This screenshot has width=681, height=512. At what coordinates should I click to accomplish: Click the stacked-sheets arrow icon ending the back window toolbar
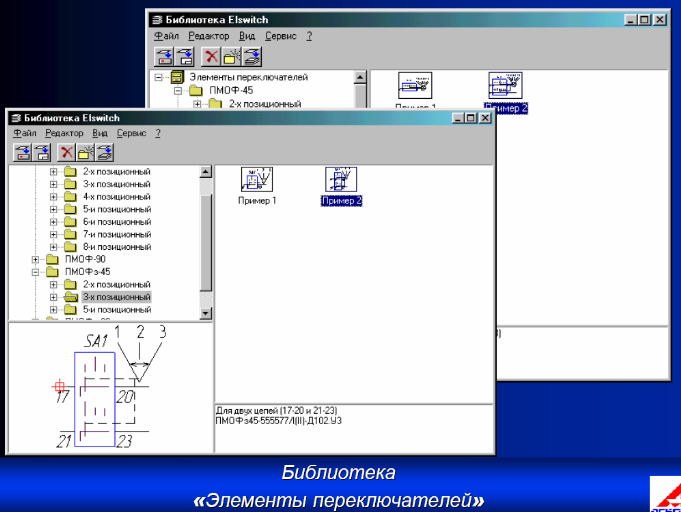[x=252, y=56]
